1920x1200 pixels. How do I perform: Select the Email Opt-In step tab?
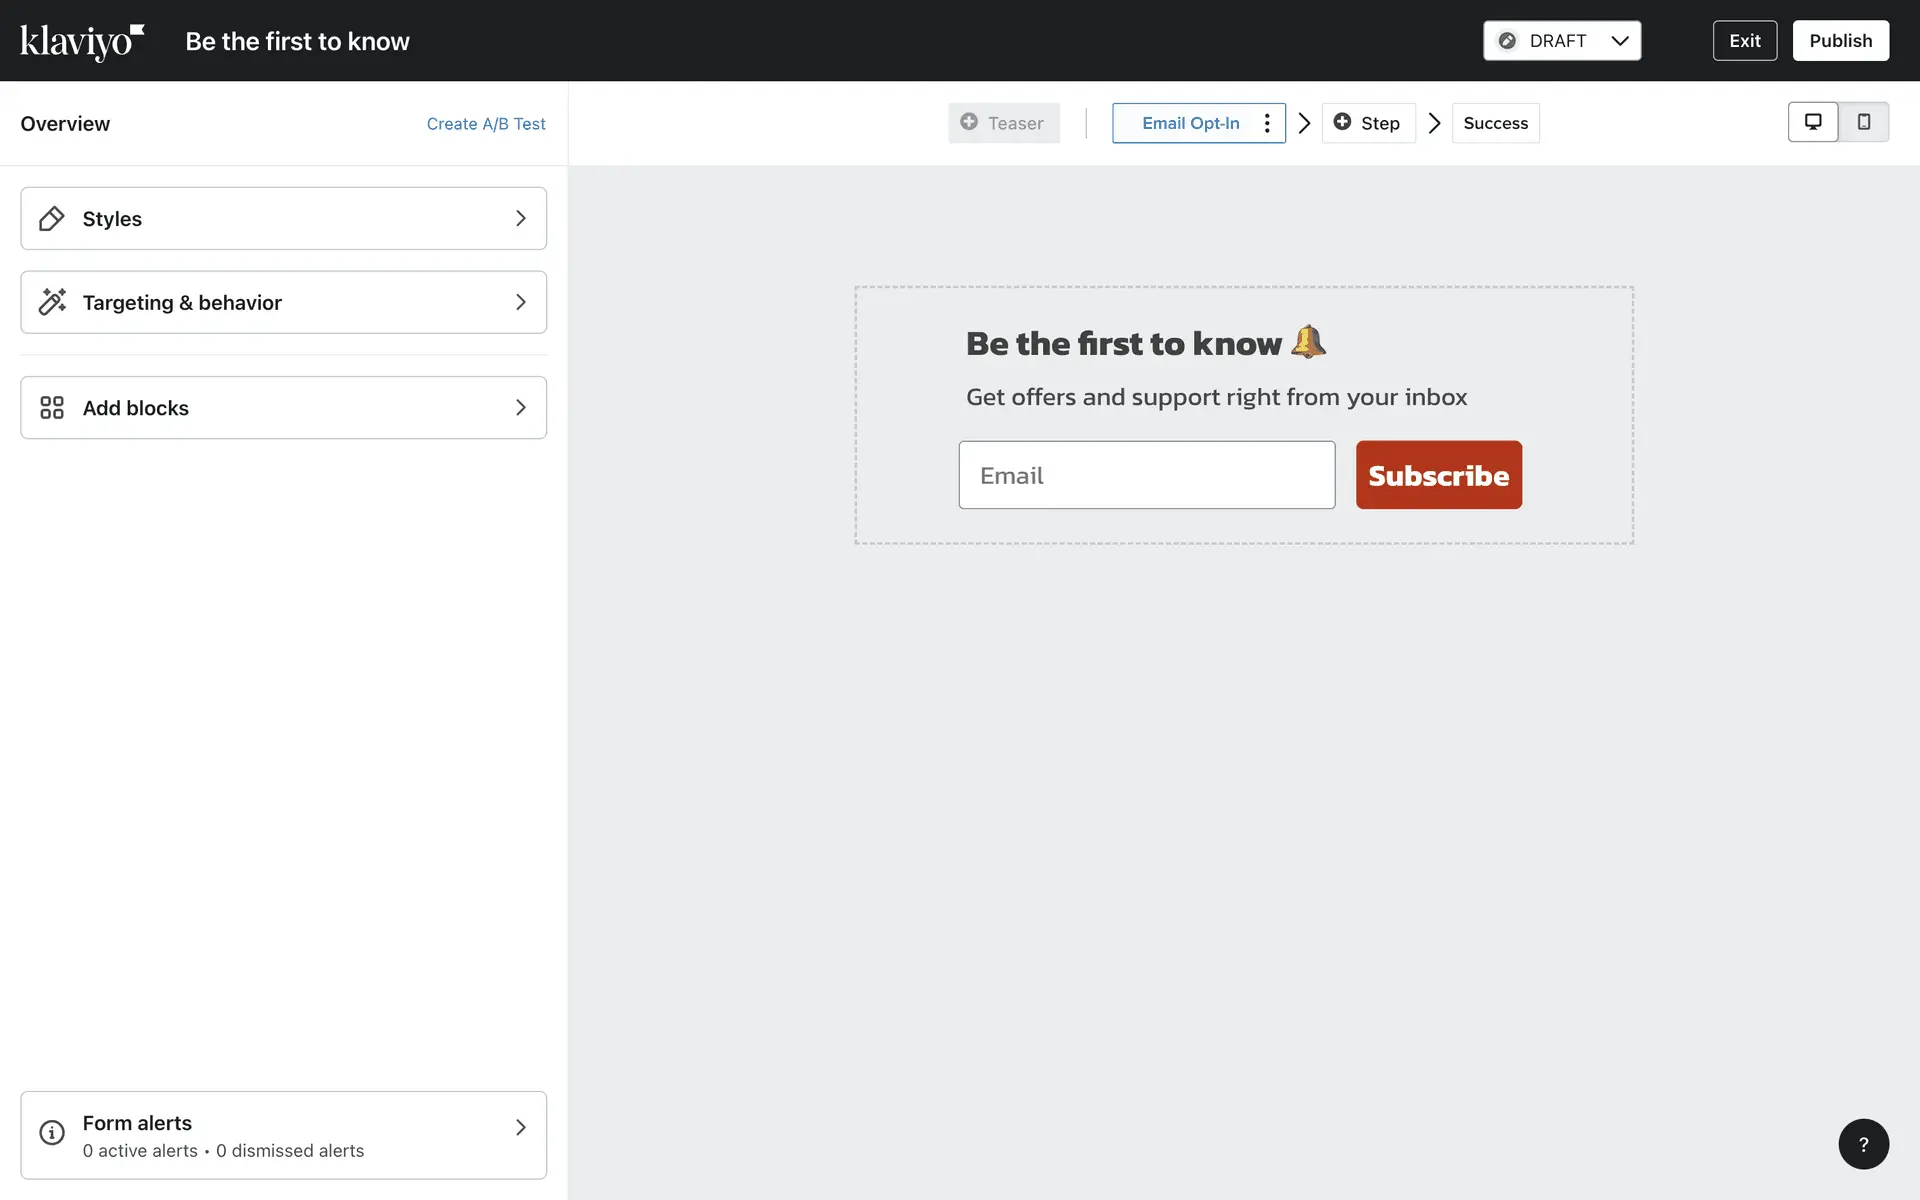(1189, 123)
